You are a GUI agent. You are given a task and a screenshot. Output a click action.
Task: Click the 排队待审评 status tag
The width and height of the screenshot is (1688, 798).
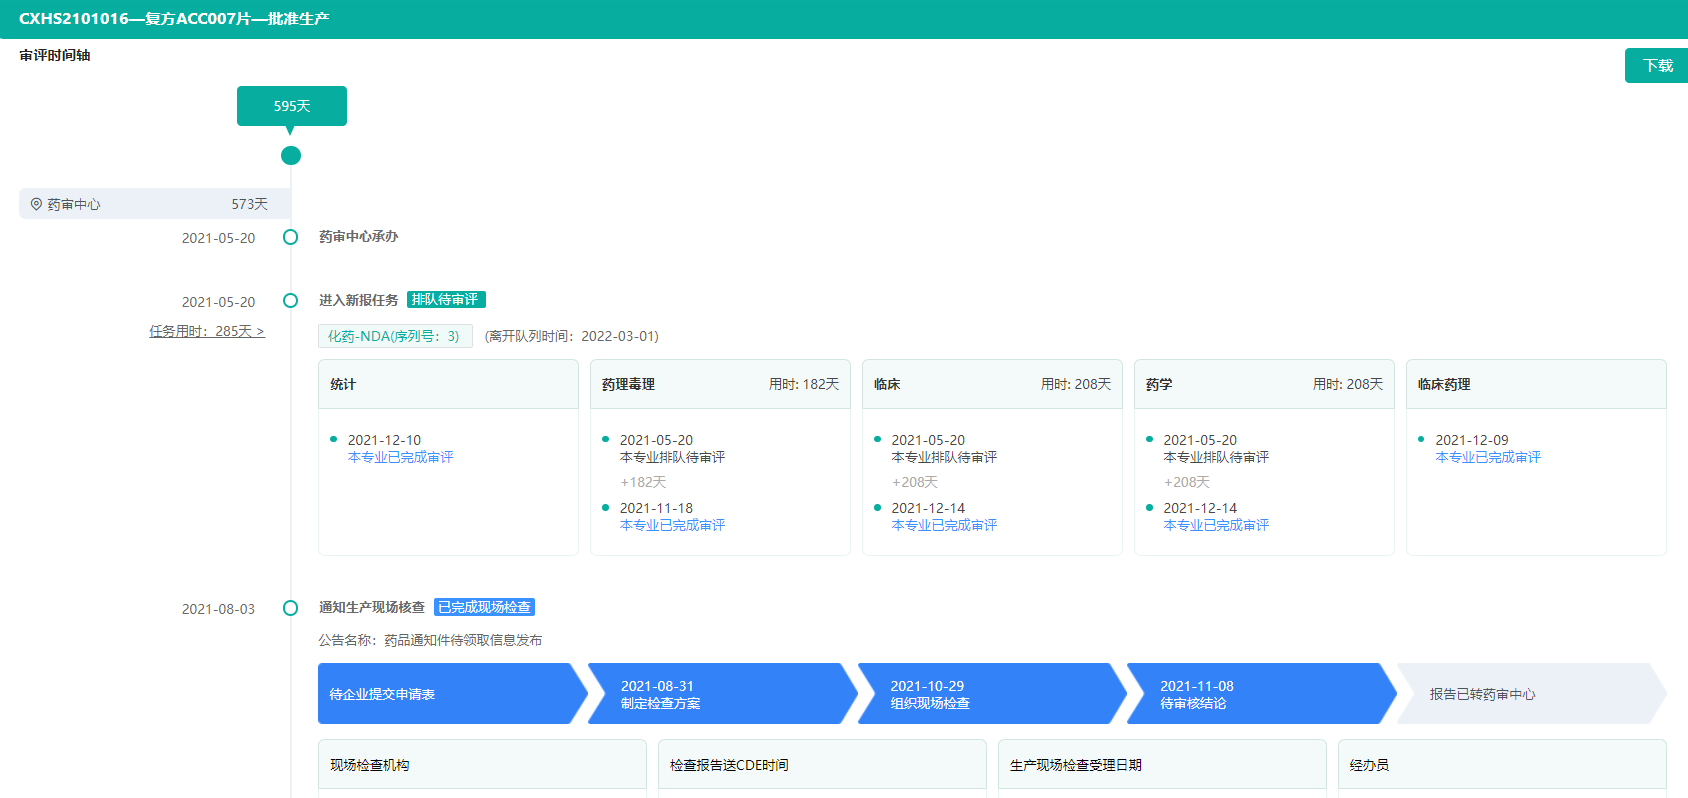tap(445, 300)
